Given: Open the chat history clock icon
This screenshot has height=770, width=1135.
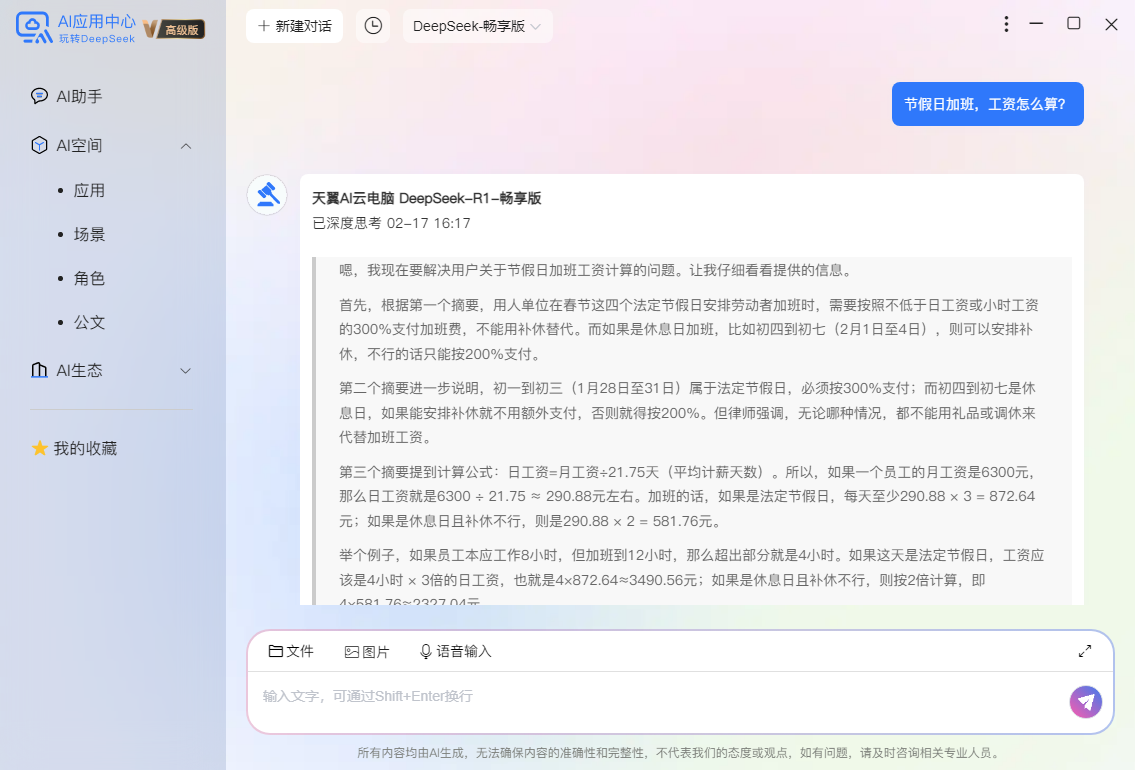Looking at the screenshot, I should pyautogui.click(x=373, y=26).
